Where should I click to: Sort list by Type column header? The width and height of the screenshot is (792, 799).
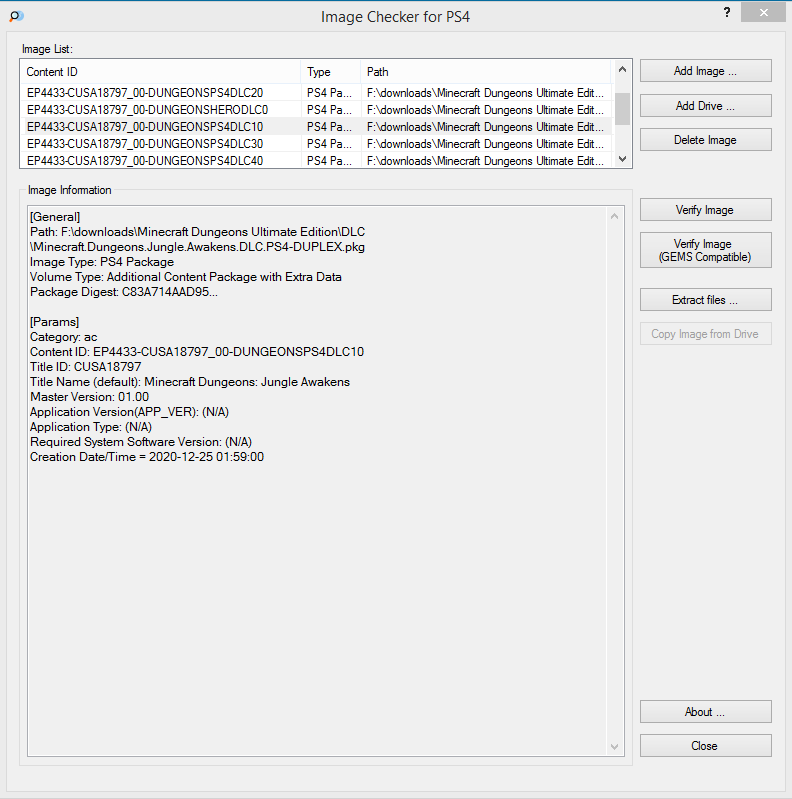(x=331, y=72)
